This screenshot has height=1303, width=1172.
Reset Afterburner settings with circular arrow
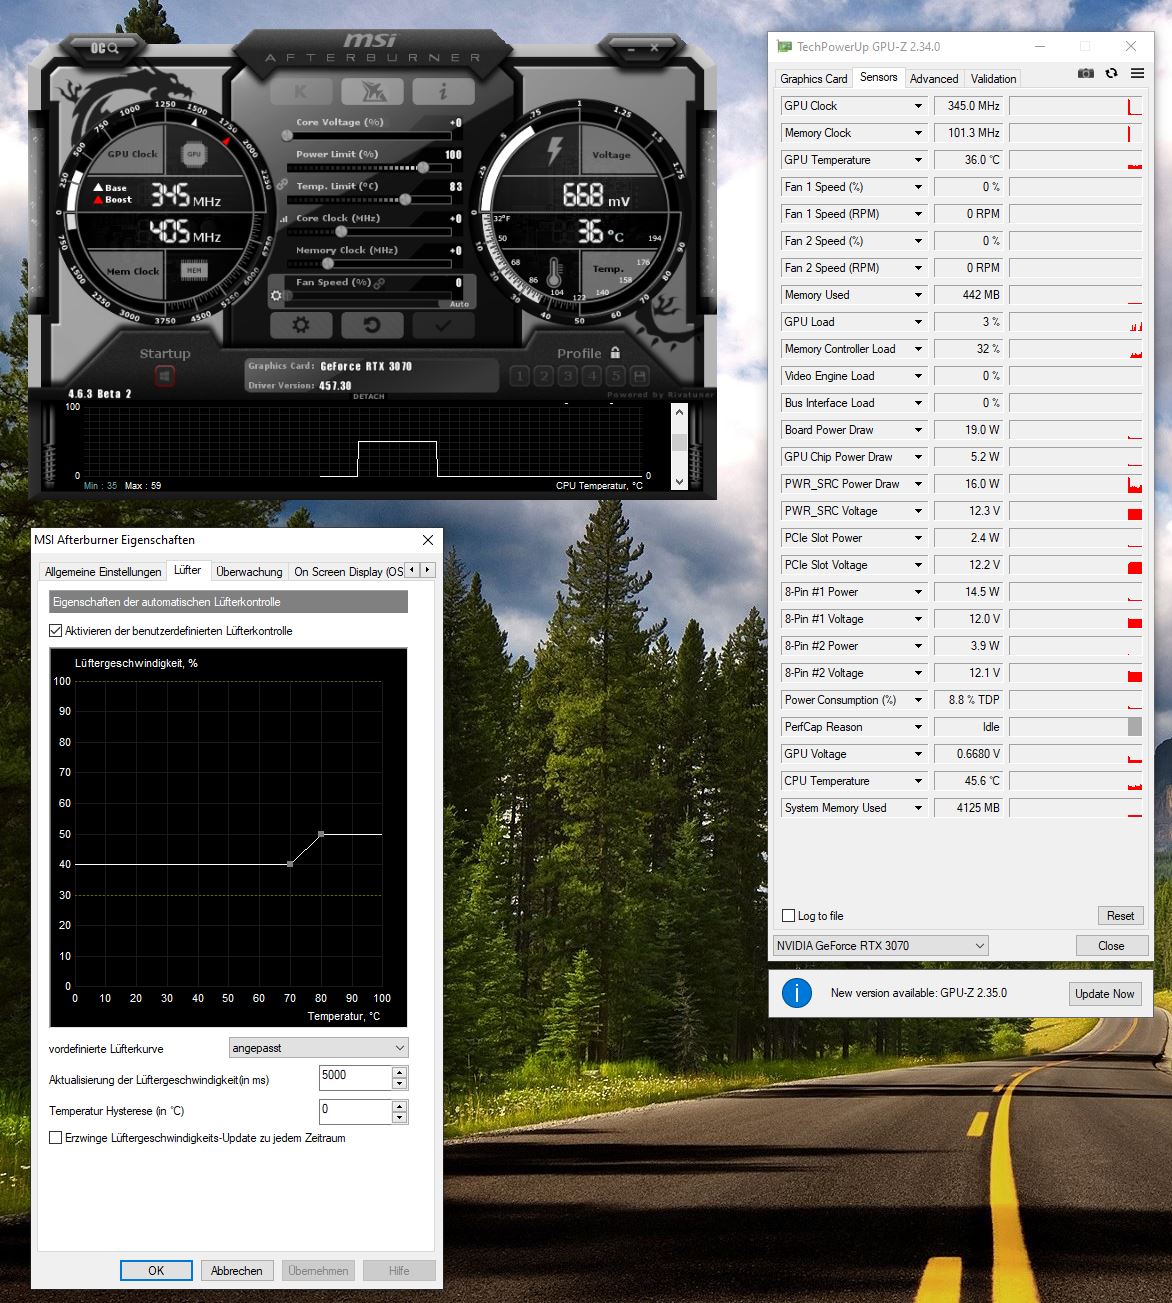tap(372, 325)
